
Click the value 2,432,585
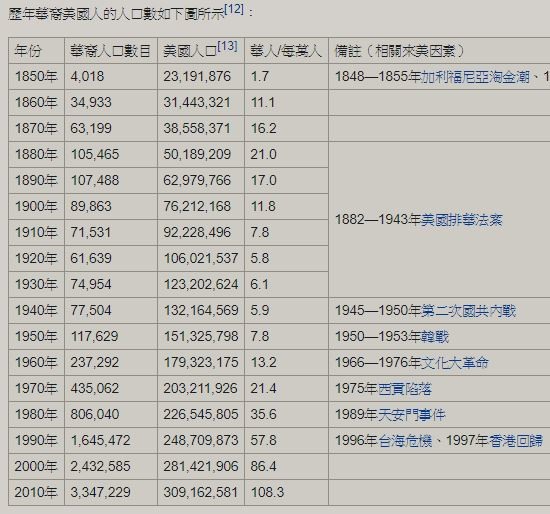pos(100,466)
